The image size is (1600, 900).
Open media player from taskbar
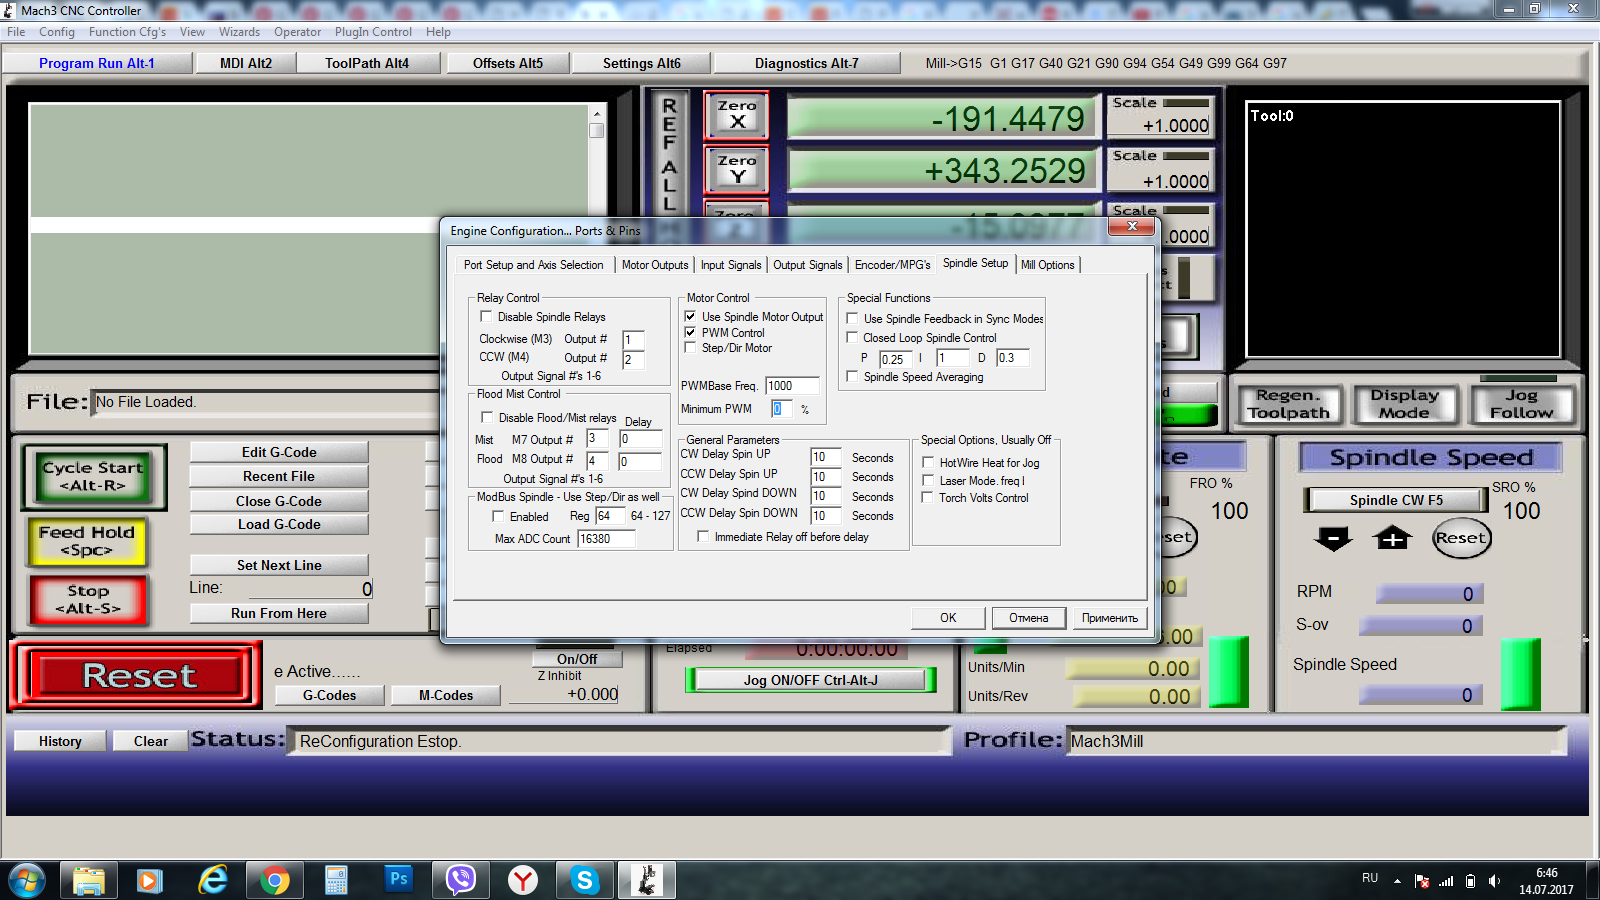click(x=150, y=881)
